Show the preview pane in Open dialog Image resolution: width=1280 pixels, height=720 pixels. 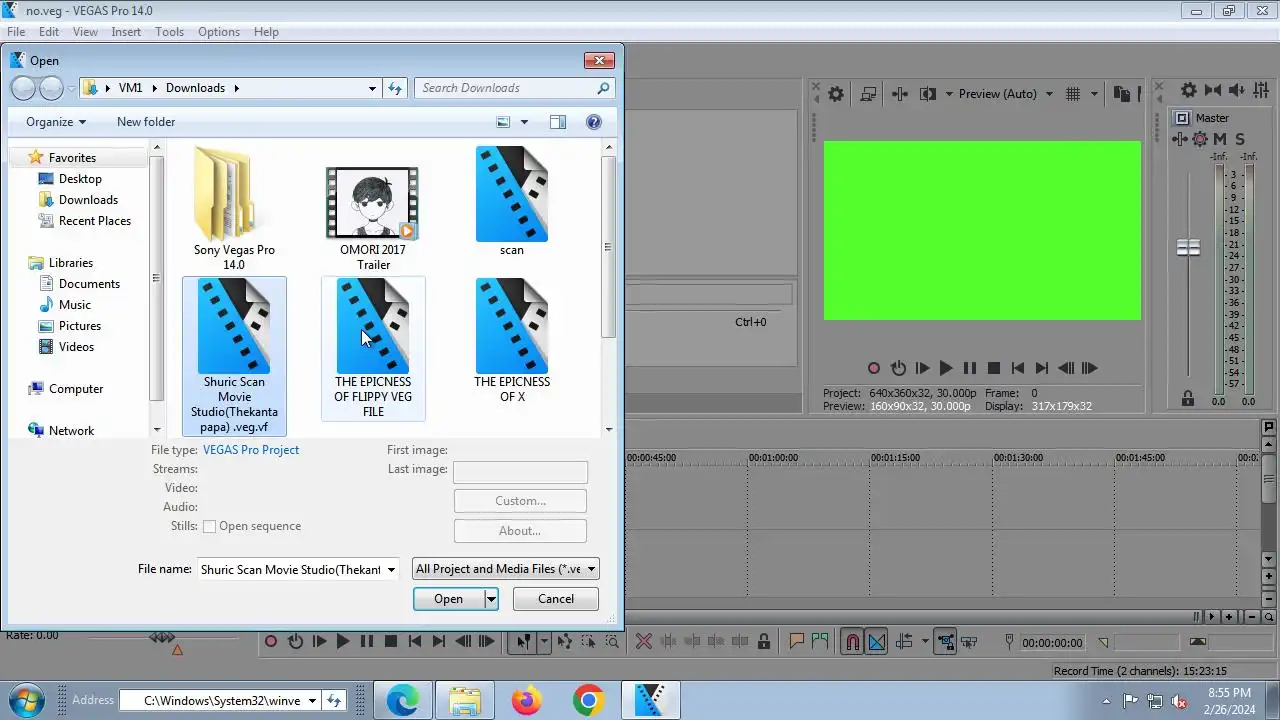coord(558,122)
